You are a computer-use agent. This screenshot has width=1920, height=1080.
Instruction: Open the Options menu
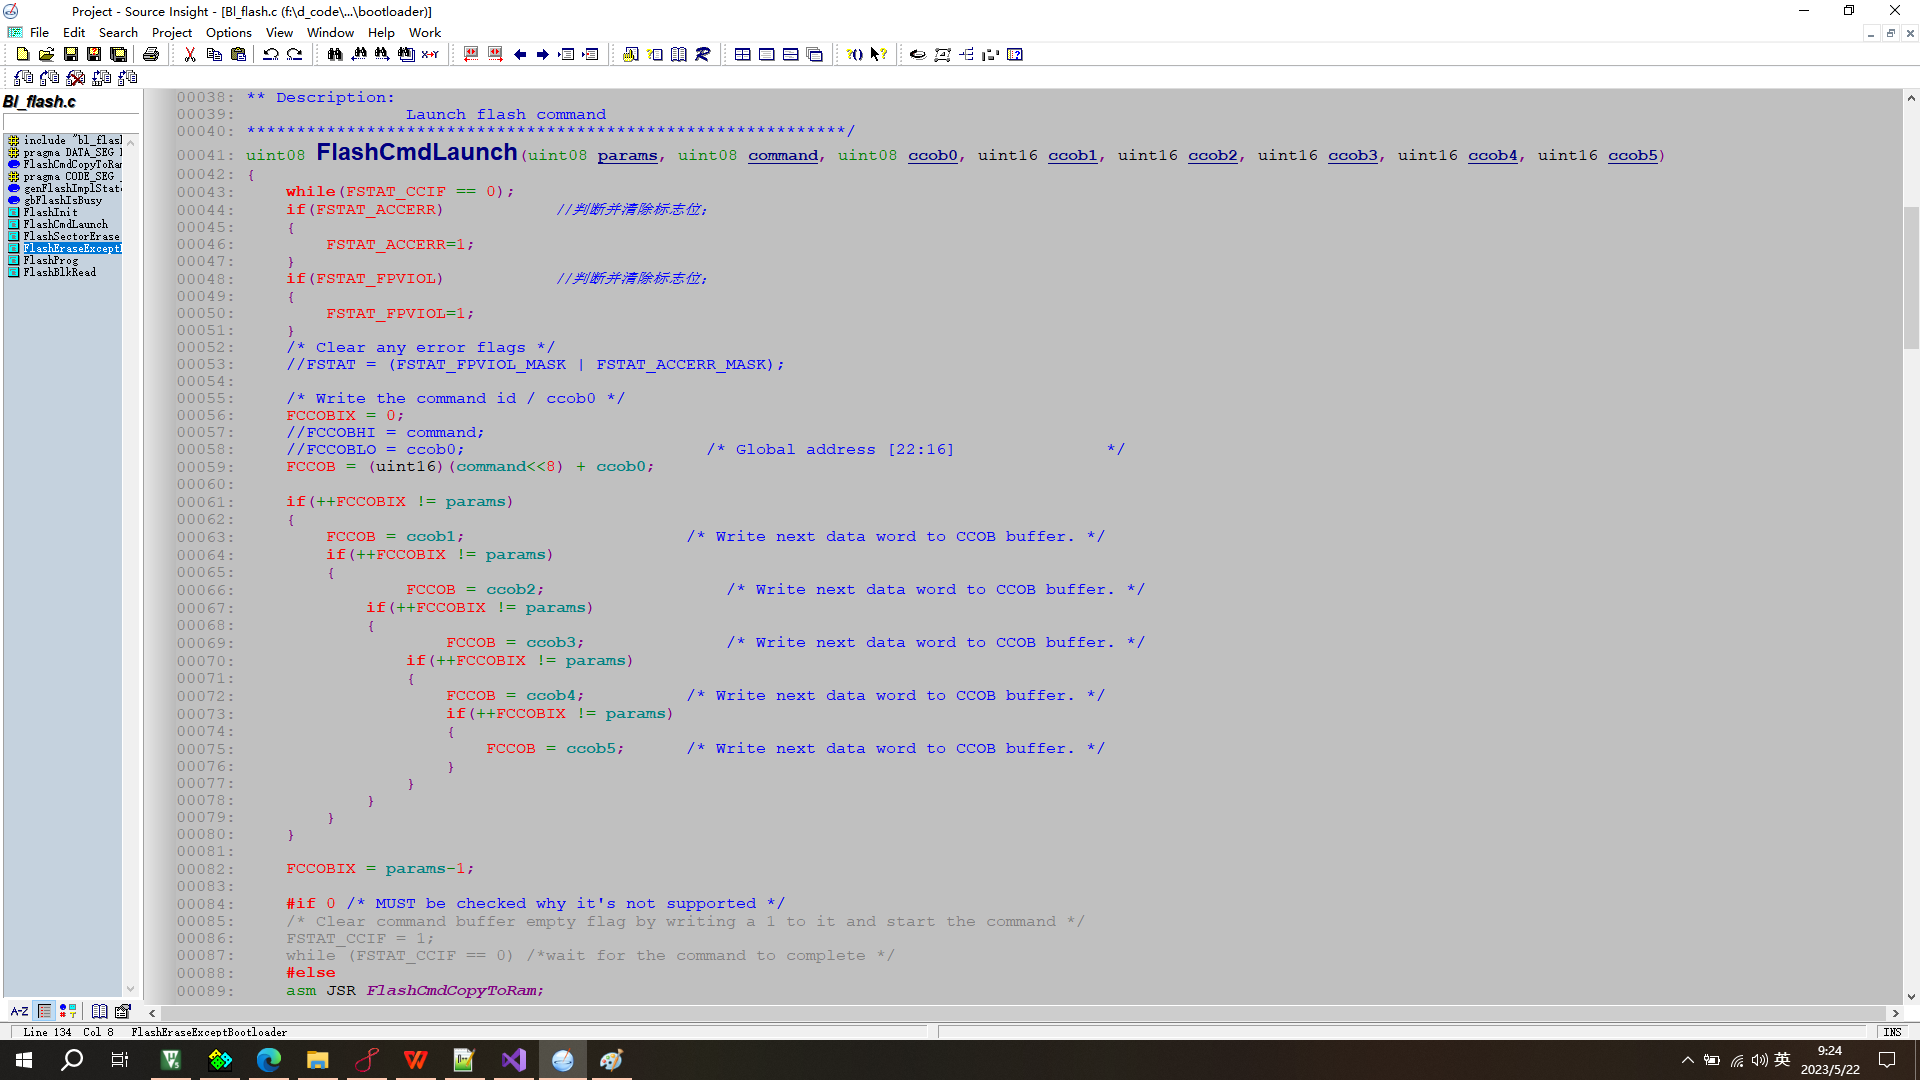point(229,33)
